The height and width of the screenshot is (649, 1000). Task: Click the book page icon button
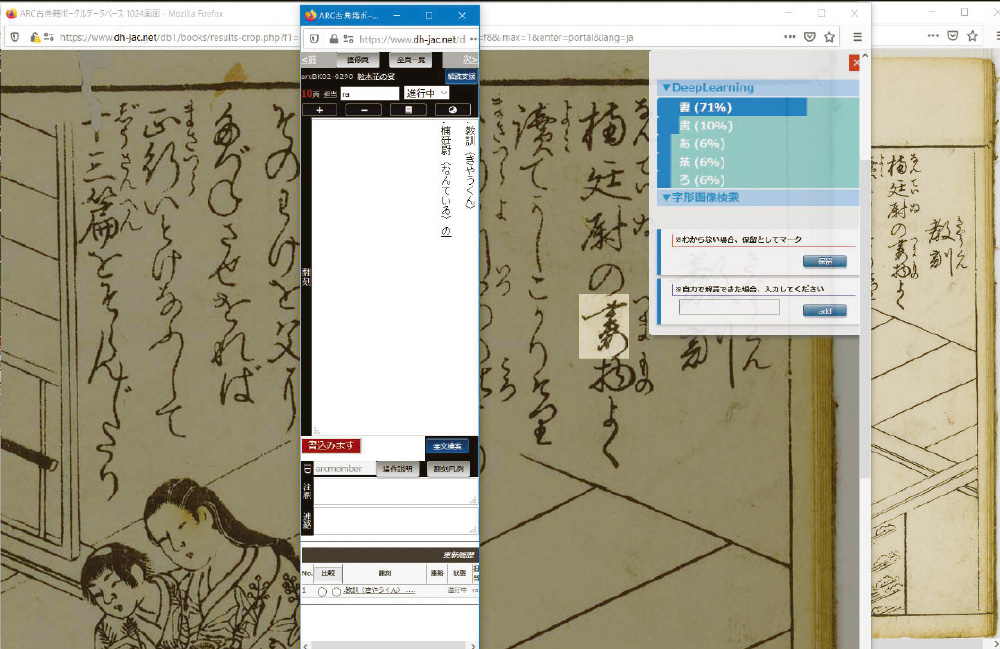point(408,110)
